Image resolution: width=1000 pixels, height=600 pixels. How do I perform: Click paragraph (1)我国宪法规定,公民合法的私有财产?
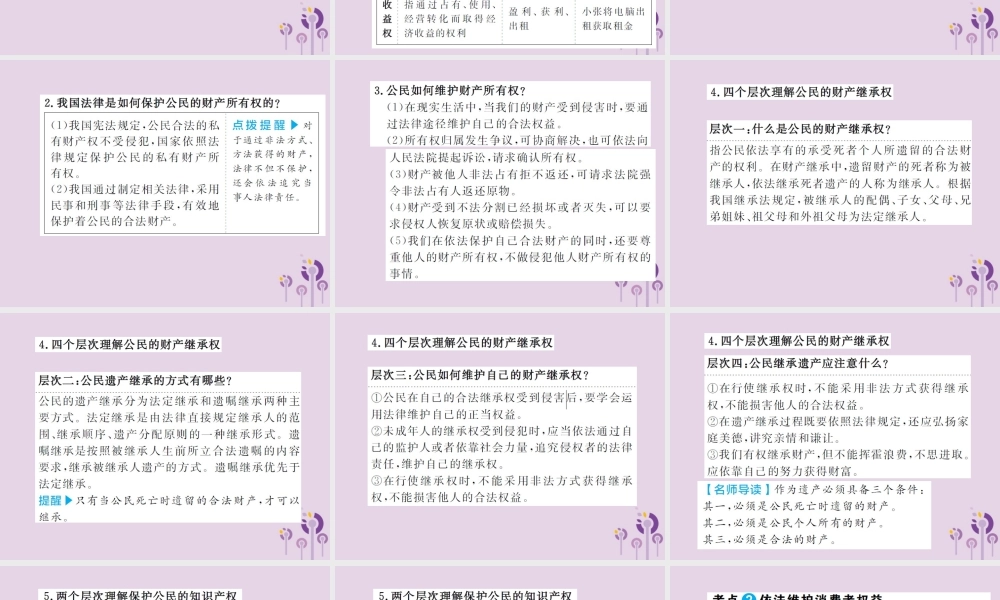tap(135, 149)
